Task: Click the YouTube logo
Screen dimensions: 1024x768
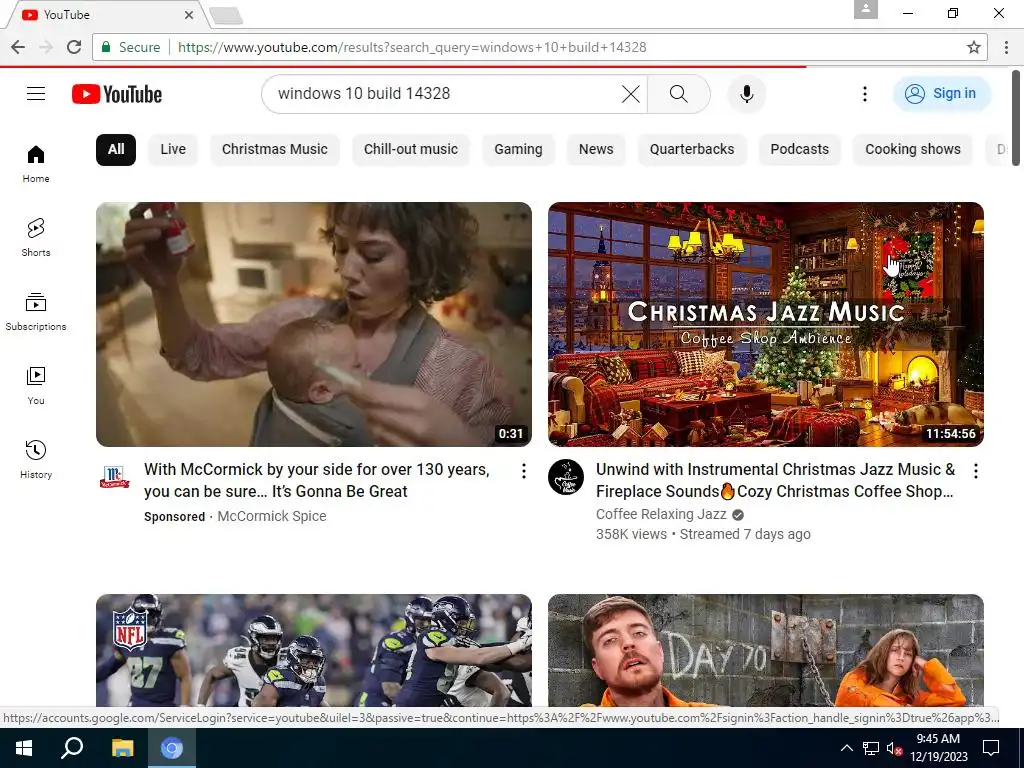Action: pos(117,94)
